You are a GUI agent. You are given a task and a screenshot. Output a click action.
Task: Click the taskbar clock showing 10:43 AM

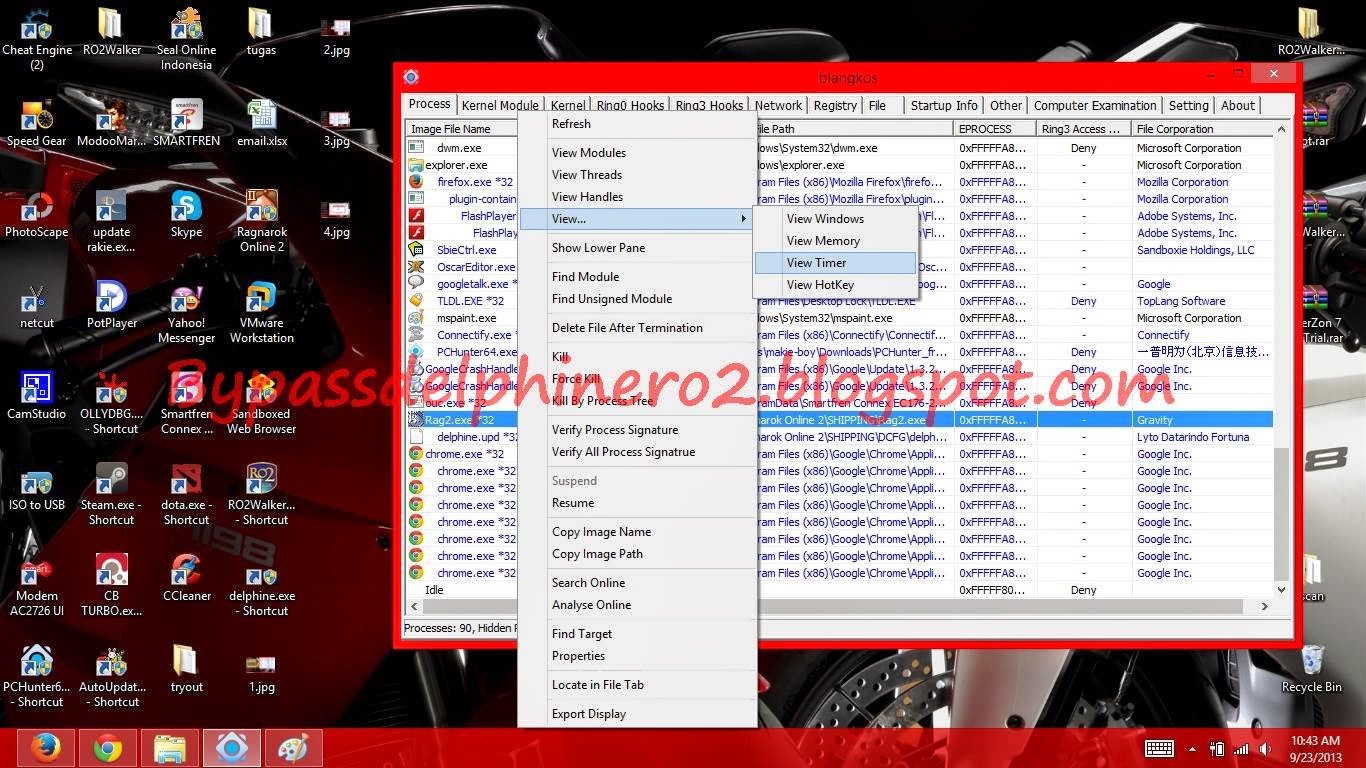coord(1315,748)
